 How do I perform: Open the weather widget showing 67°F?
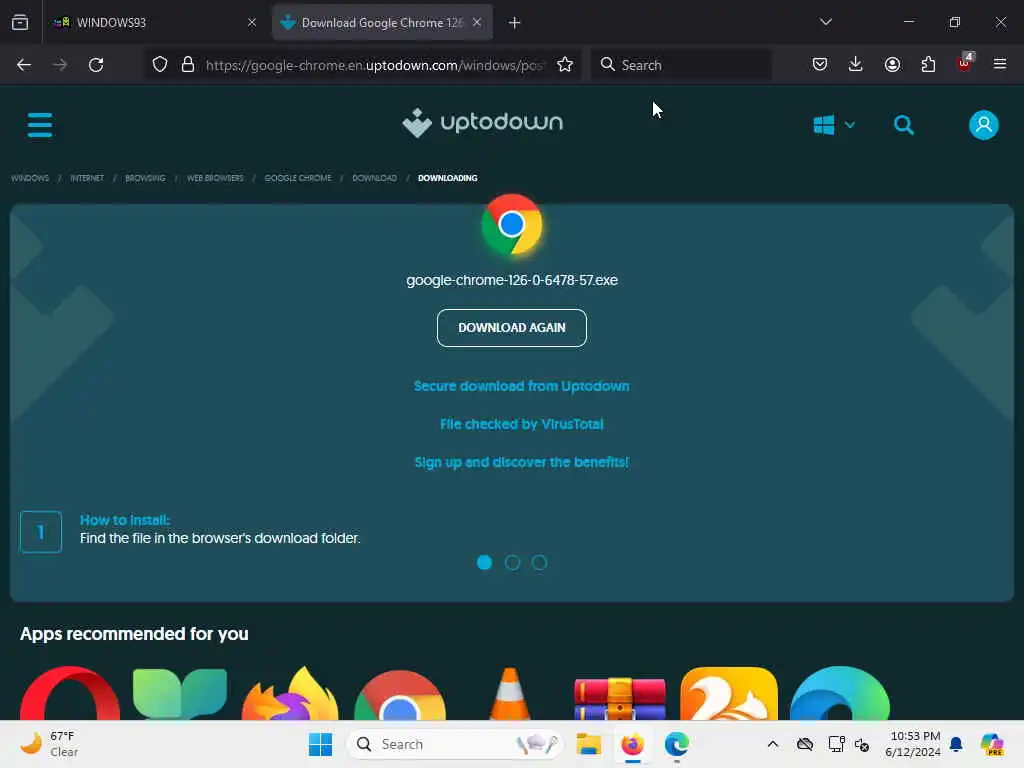(50, 744)
